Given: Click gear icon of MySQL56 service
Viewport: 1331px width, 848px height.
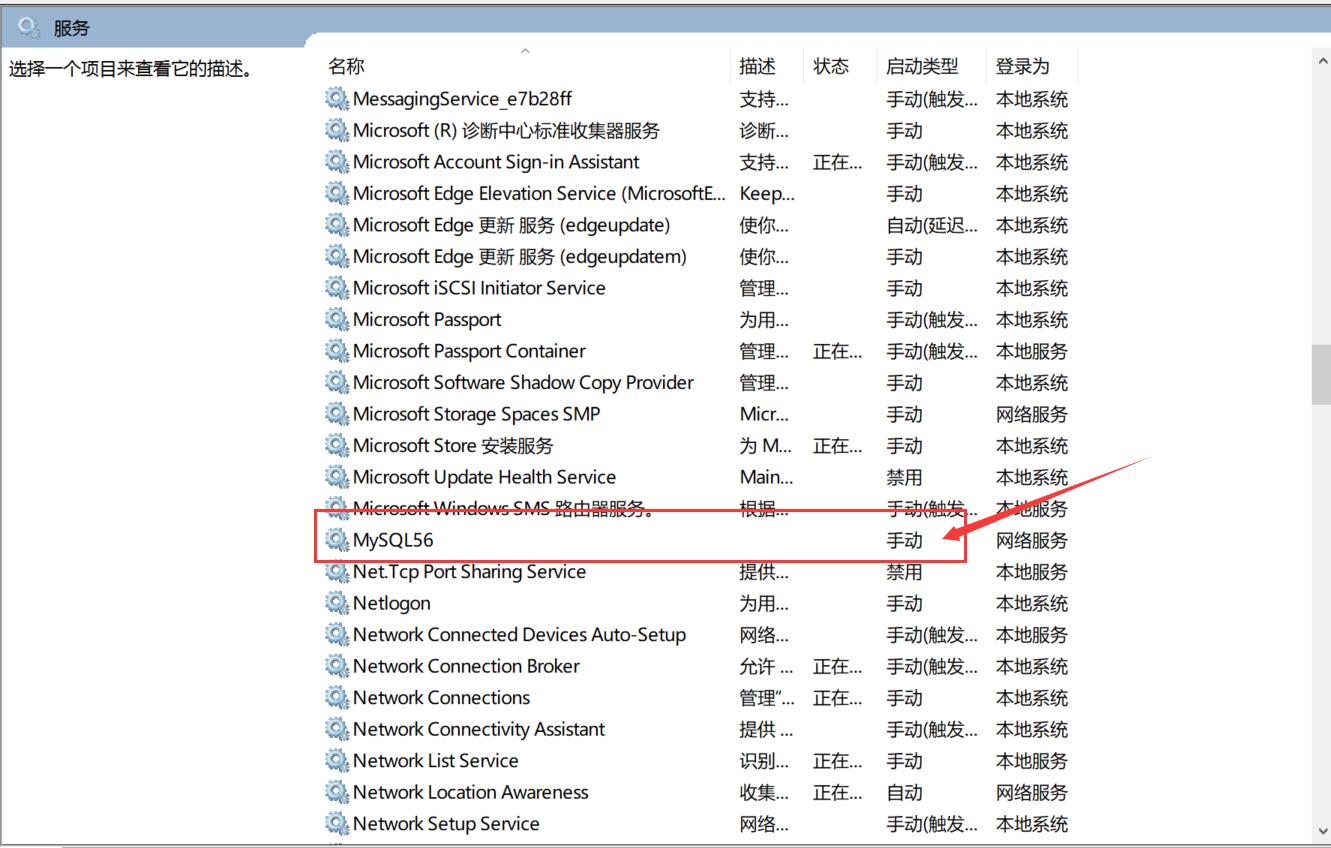Looking at the screenshot, I should click(x=337, y=540).
